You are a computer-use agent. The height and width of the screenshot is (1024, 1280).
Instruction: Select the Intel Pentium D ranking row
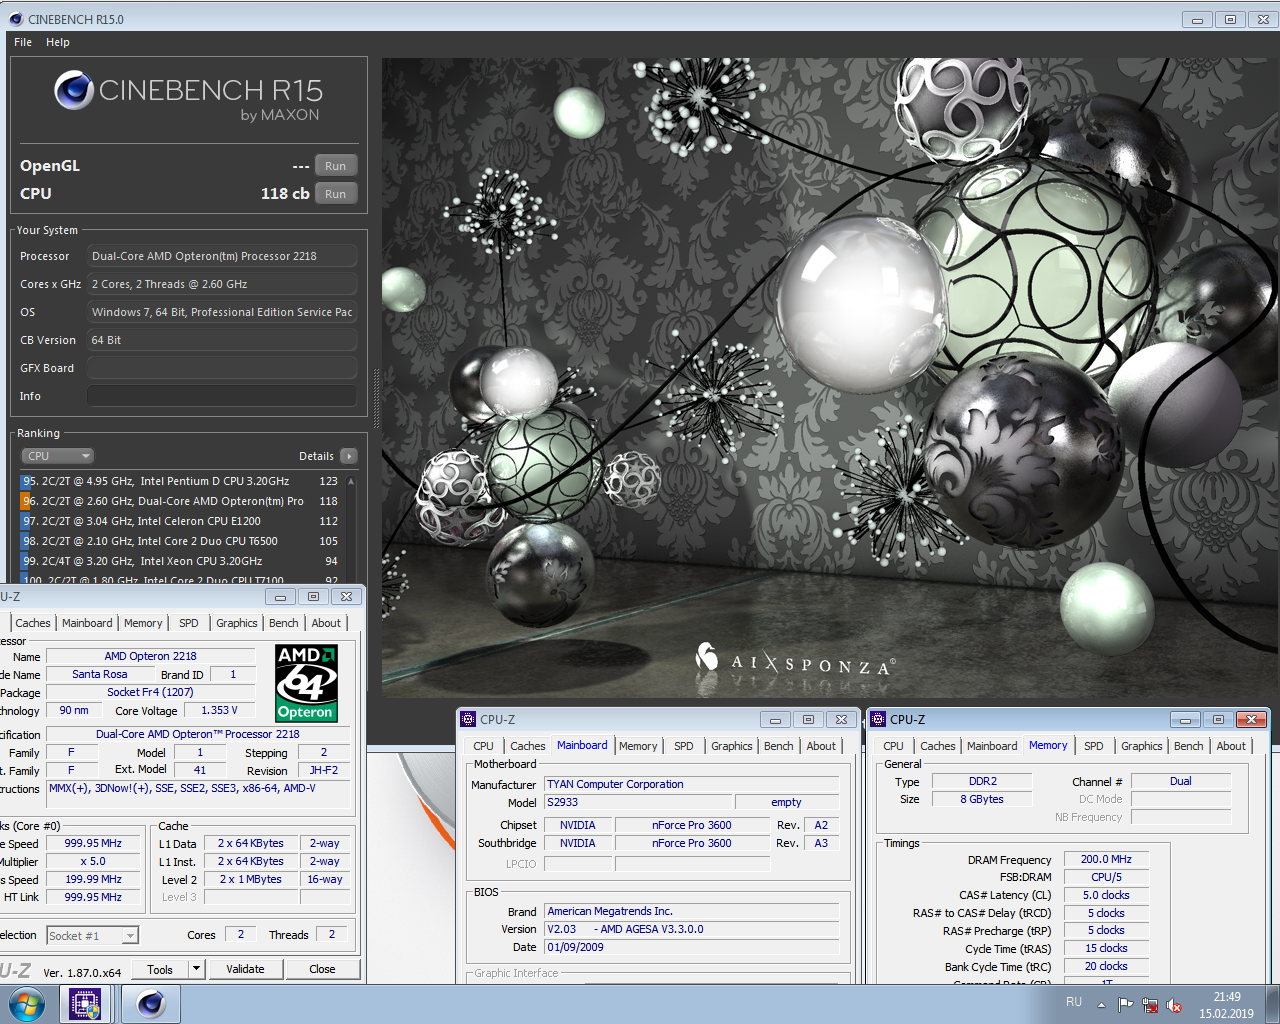[x=180, y=481]
